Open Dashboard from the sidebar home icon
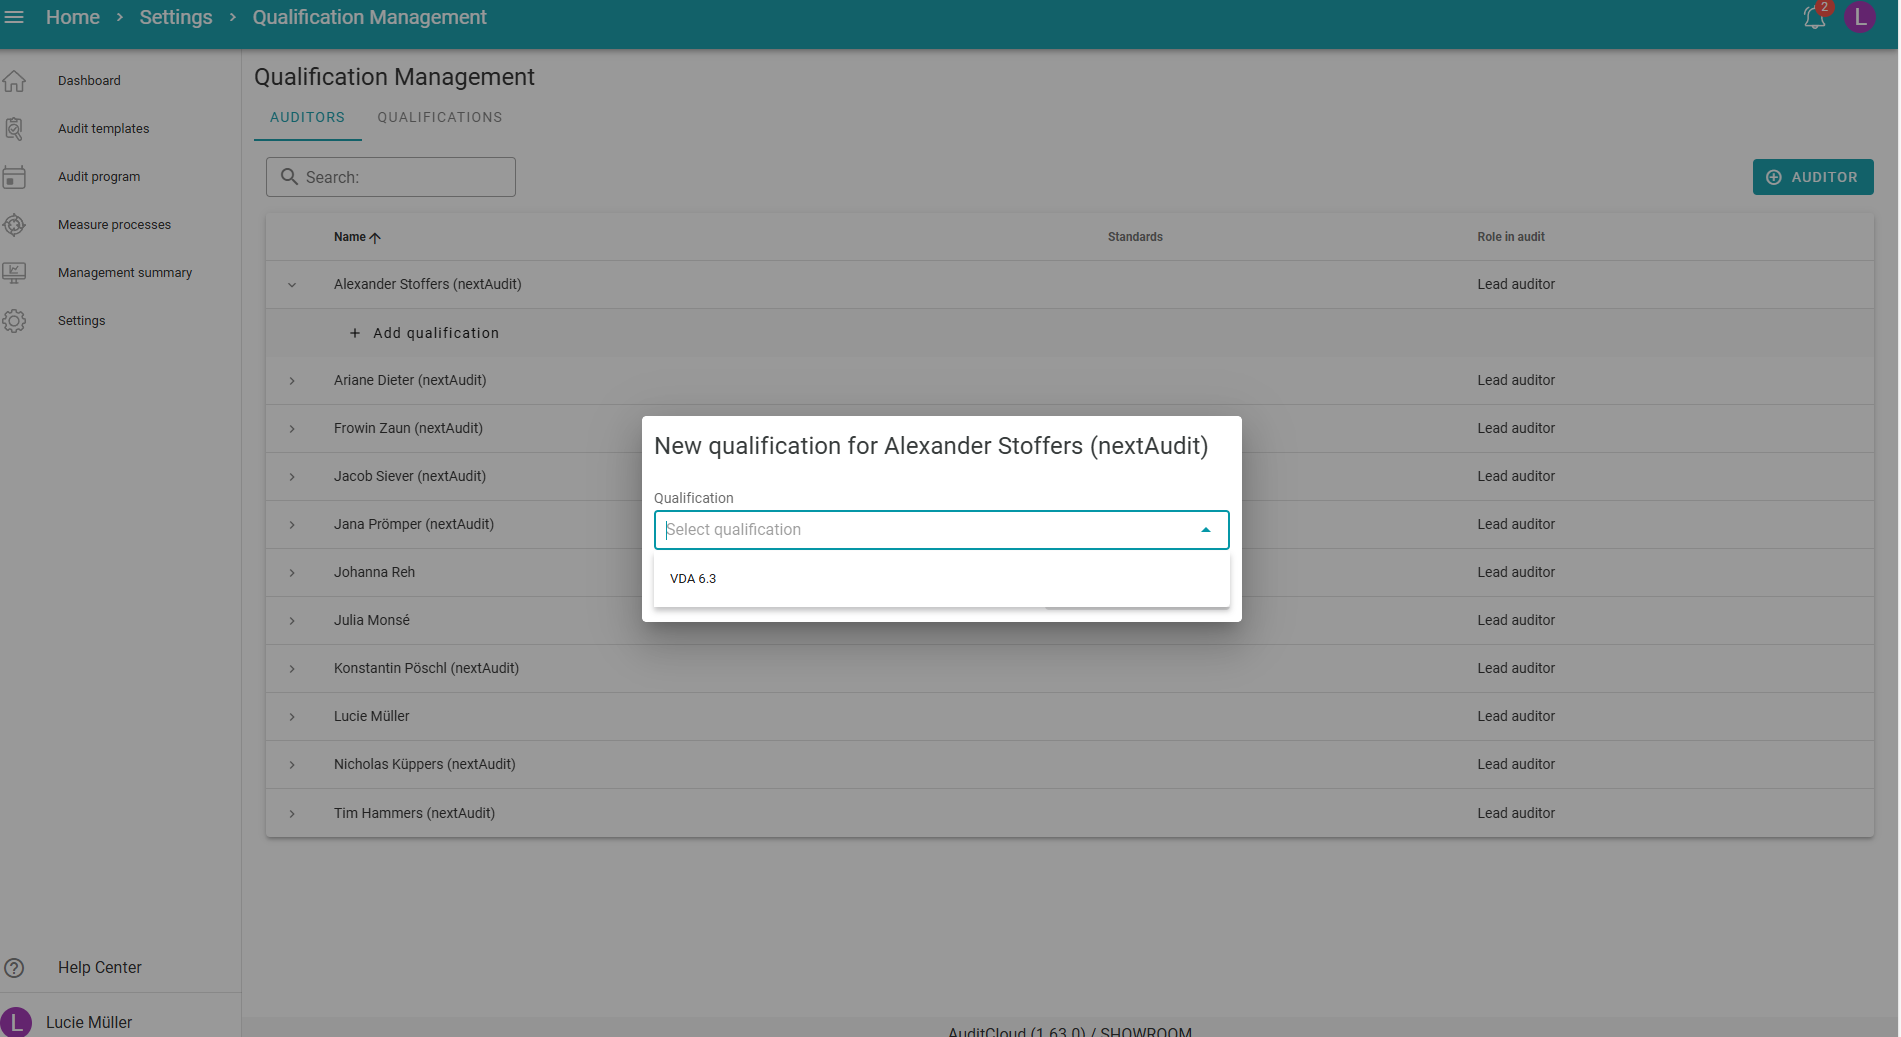 [x=14, y=81]
